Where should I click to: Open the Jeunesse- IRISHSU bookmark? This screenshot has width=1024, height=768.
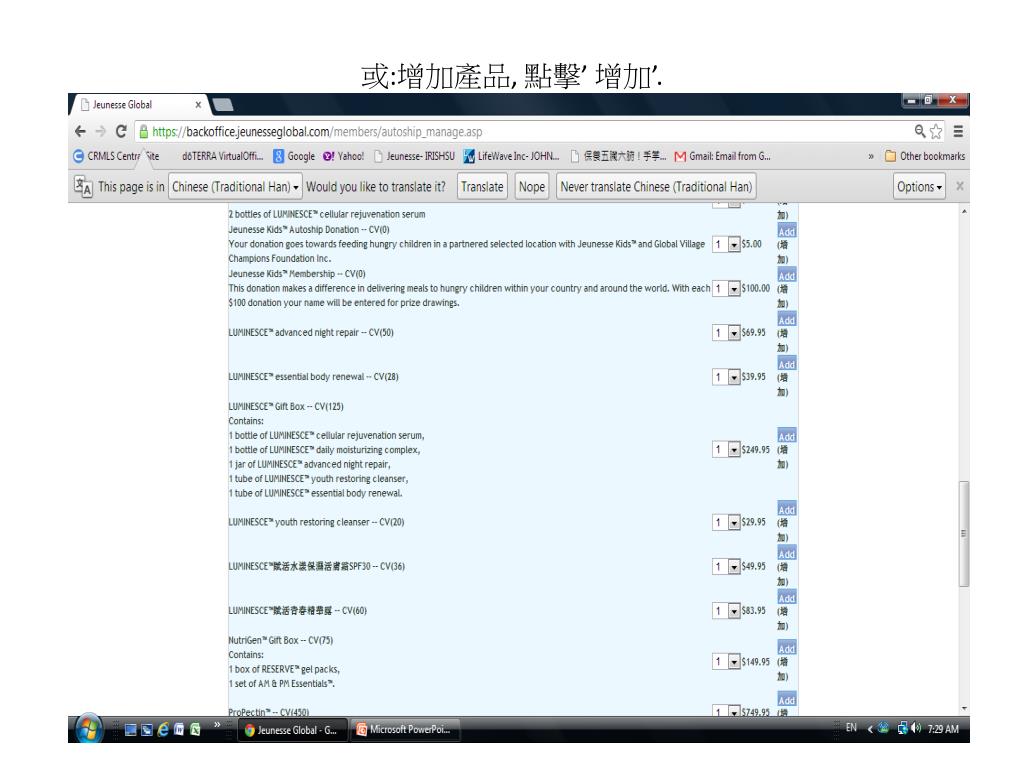414,156
